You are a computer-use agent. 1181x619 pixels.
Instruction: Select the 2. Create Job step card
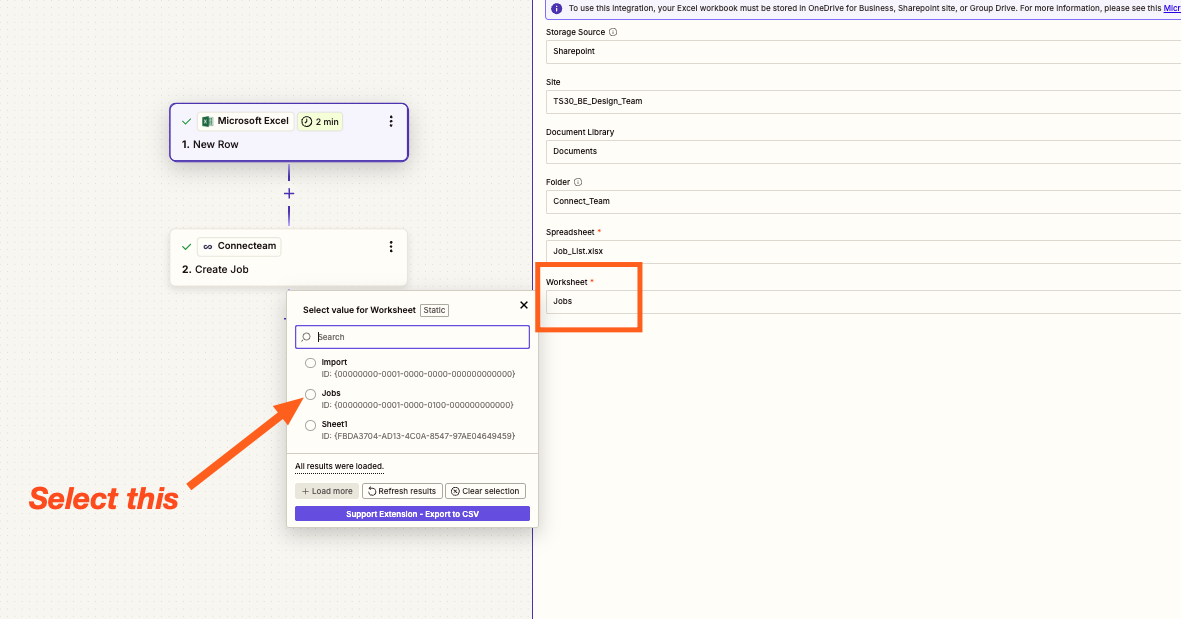pyautogui.click(x=289, y=258)
